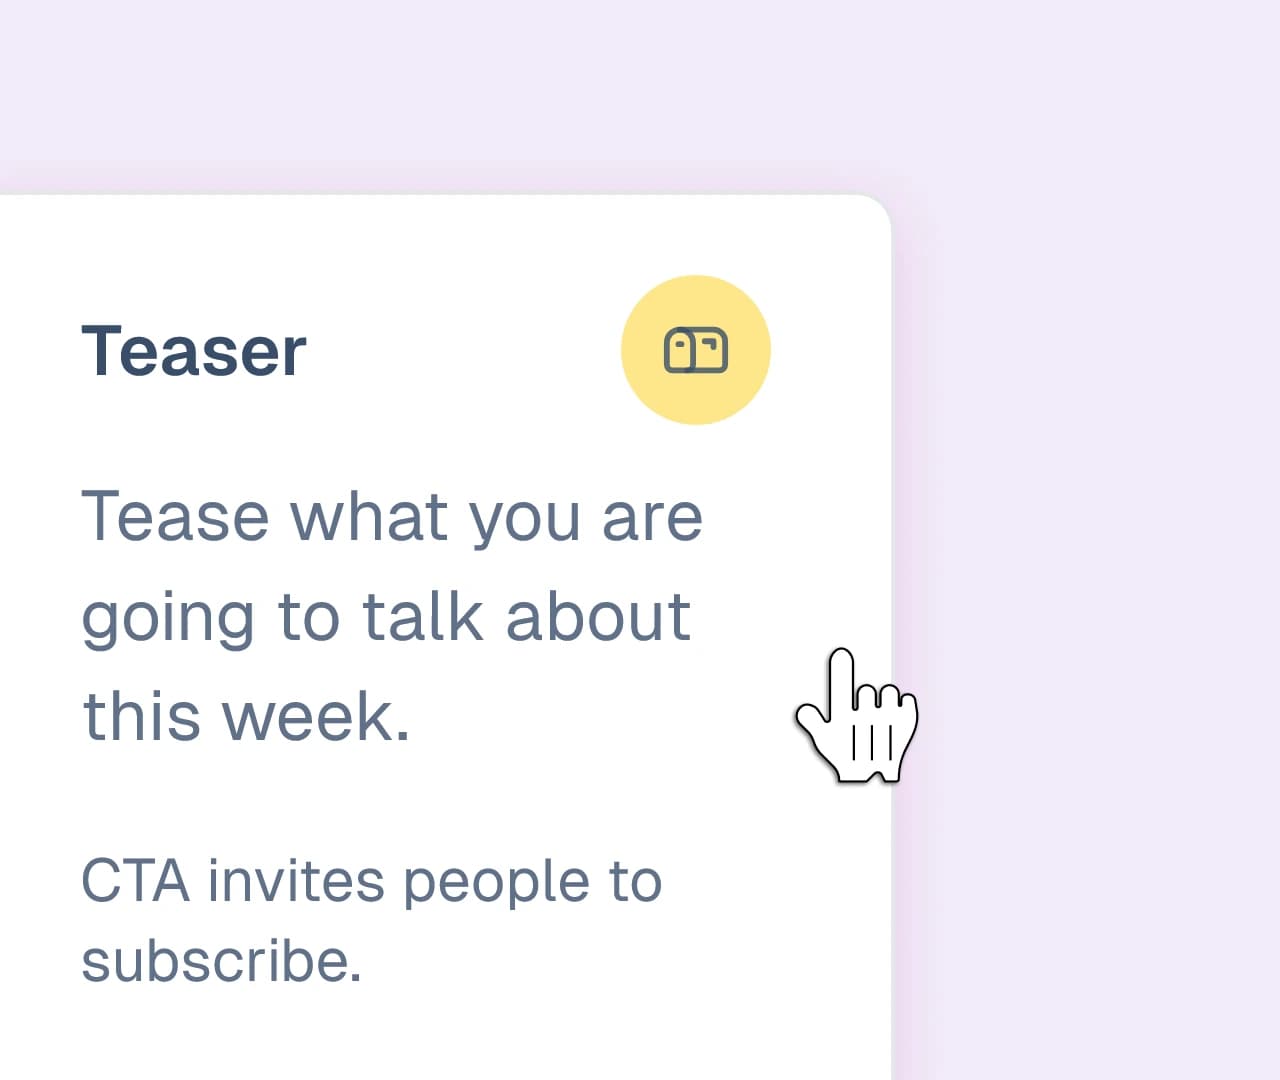
Task: Click the purple background above the card
Action: tap(500, 90)
